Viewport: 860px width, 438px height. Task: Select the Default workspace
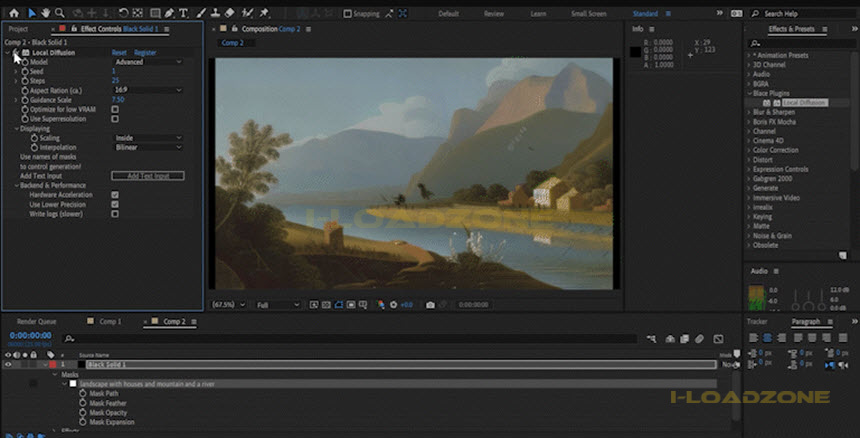coord(448,14)
